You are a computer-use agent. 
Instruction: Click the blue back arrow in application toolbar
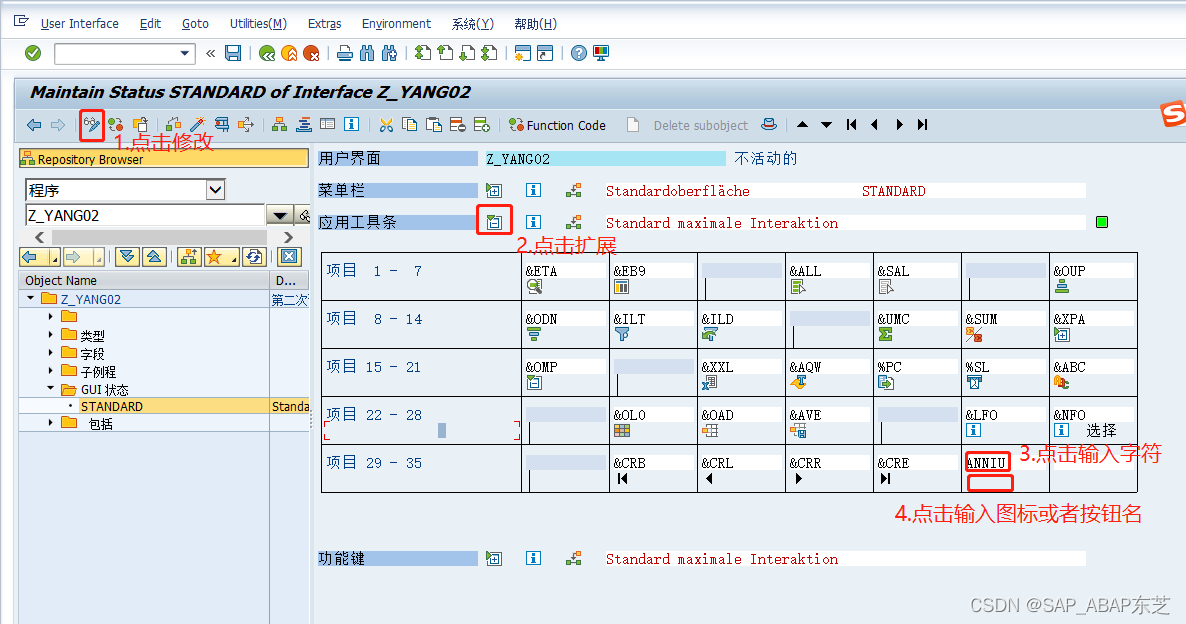coord(34,125)
